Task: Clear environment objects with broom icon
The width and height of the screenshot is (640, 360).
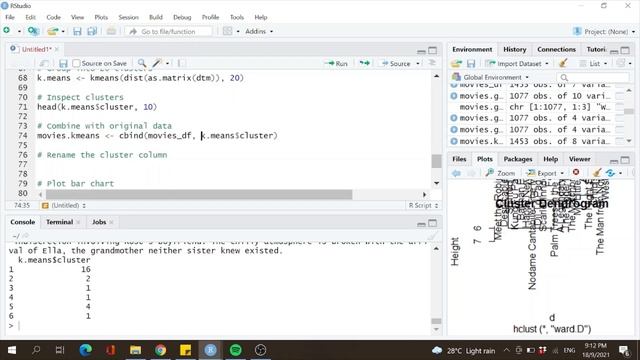Action: tap(563, 63)
